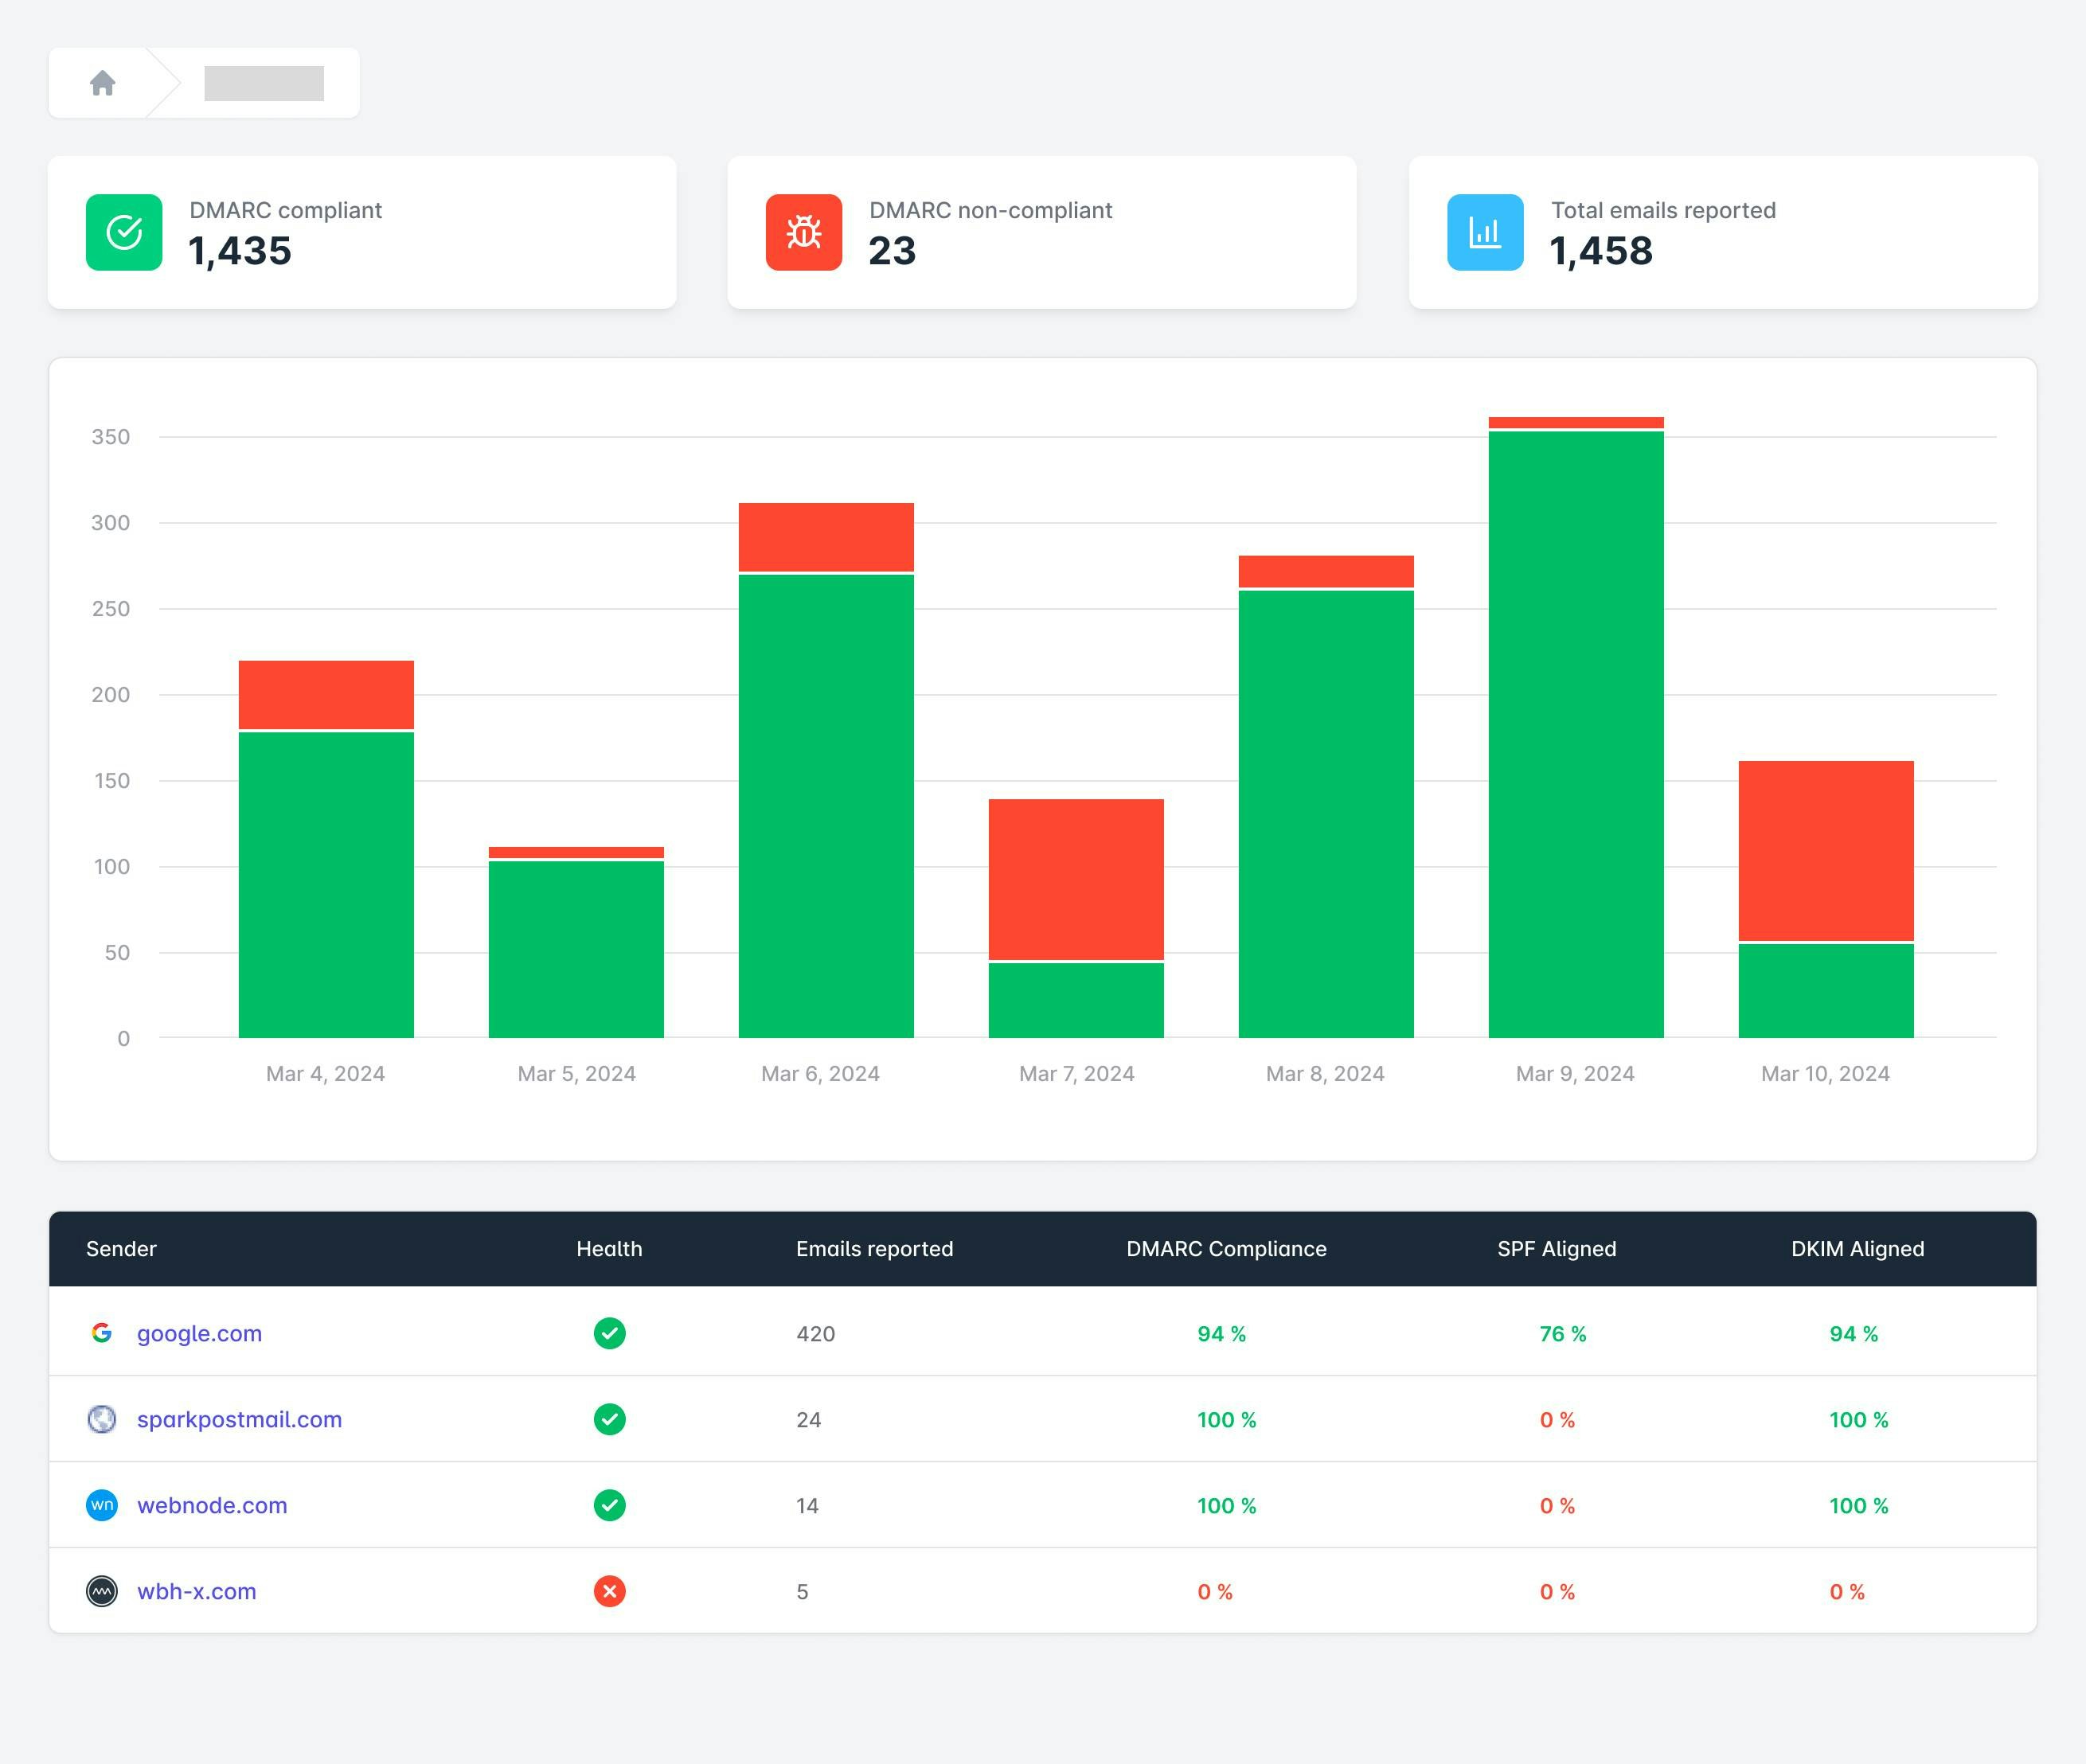Screen dimensions: 2086x1764
Task: Click the red non-compliant bar for Mar 6, 2024
Action: [826, 537]
